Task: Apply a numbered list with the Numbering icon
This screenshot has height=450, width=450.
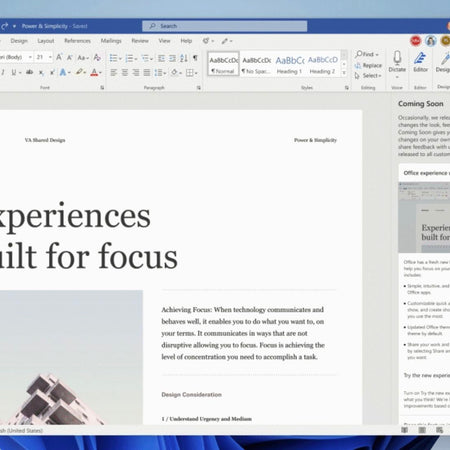Action: (129, 58)
